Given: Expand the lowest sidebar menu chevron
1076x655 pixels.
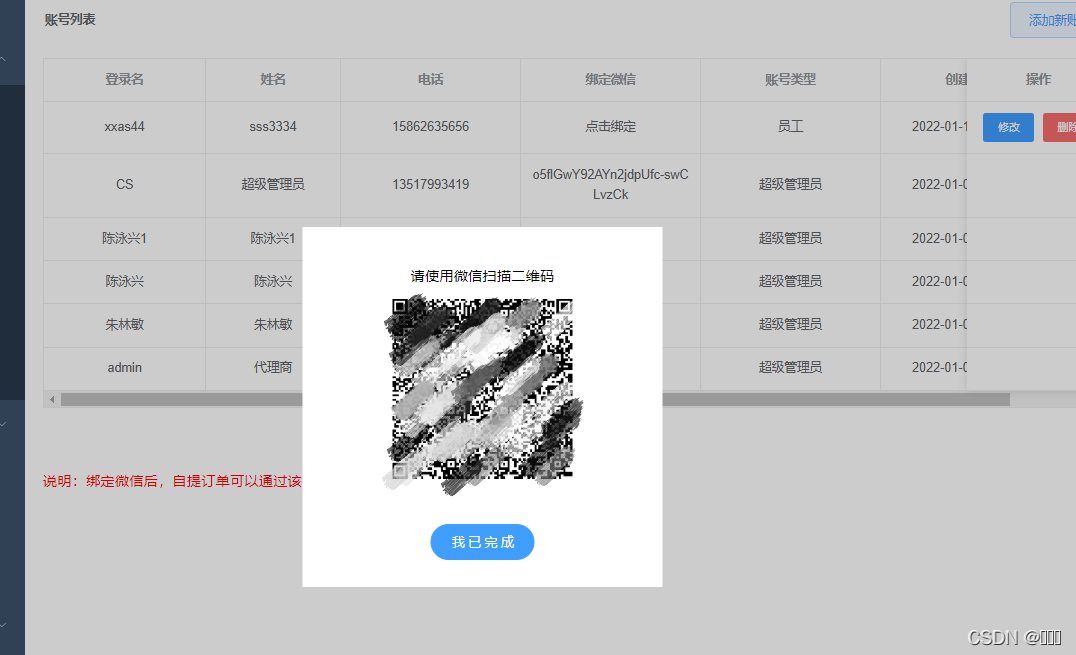Looking at the screenshot, I should [x=3, y=625].
